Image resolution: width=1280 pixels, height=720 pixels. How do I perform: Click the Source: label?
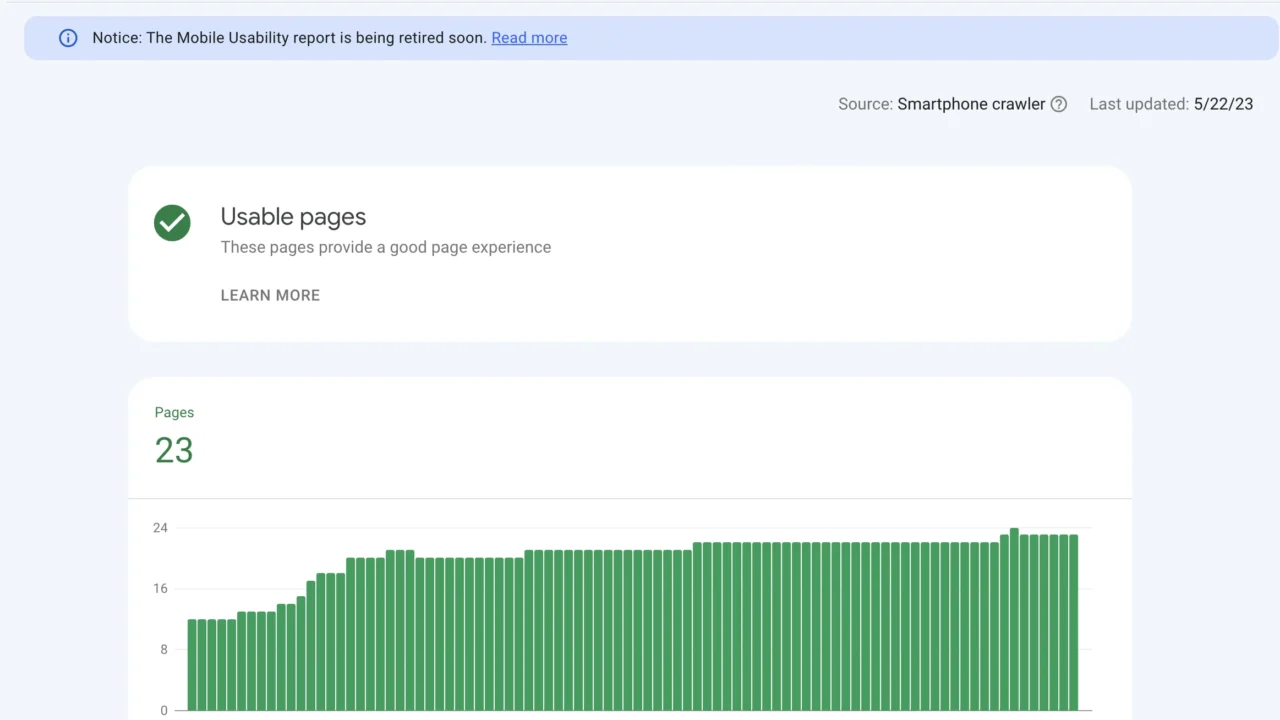(x=865, y=104)
